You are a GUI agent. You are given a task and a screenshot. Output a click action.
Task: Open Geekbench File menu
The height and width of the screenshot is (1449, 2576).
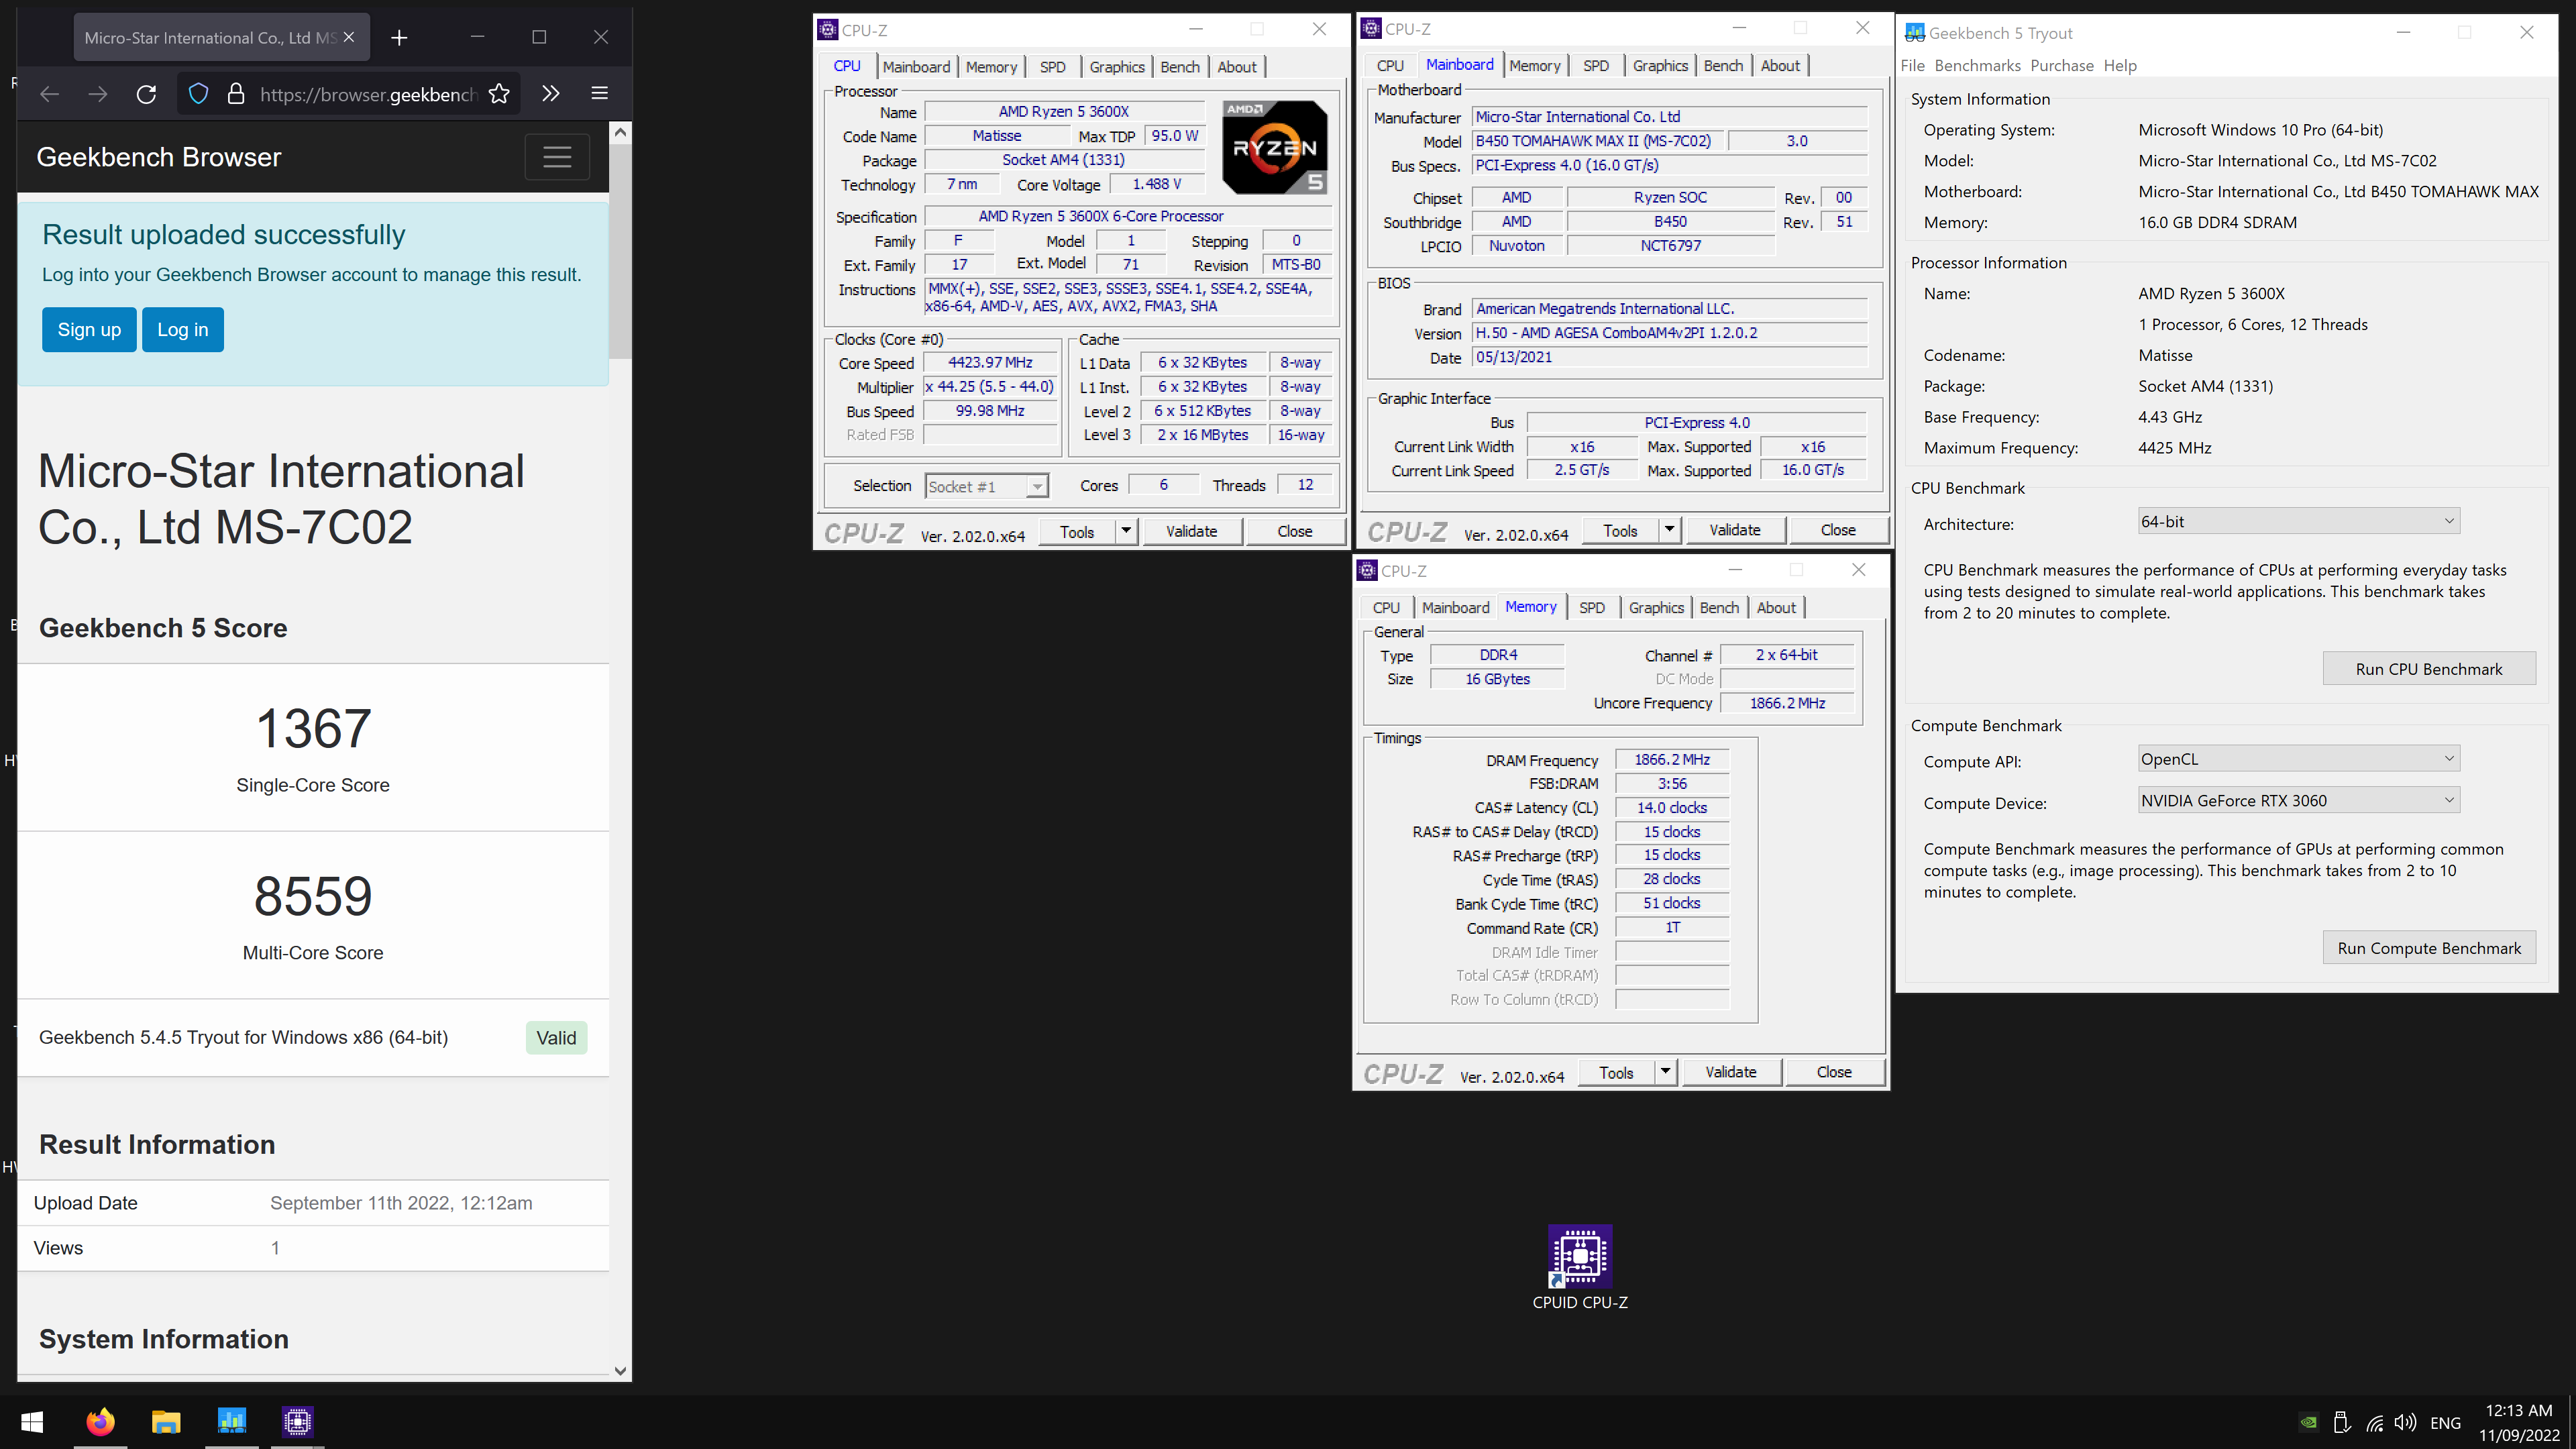[x=1912, y=66]
